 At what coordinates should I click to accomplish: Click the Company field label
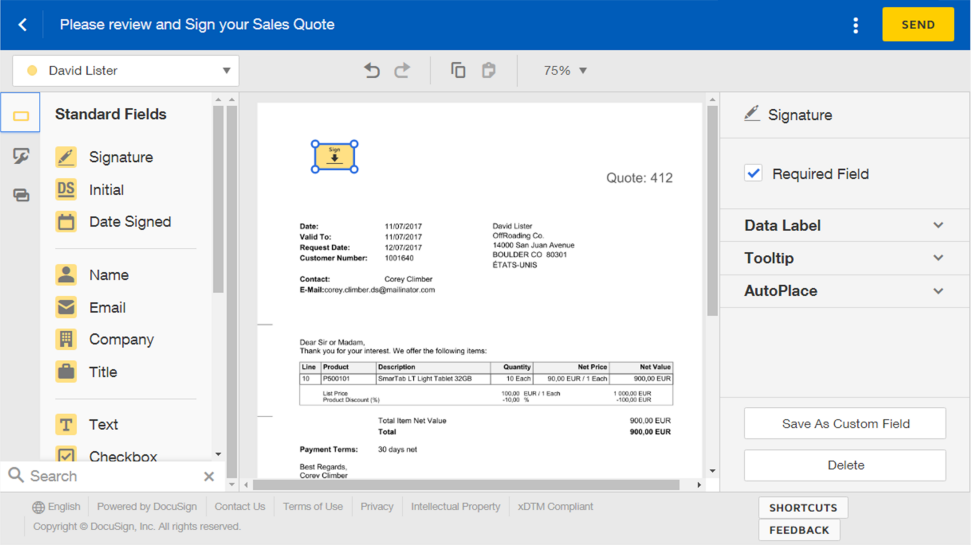121,339
